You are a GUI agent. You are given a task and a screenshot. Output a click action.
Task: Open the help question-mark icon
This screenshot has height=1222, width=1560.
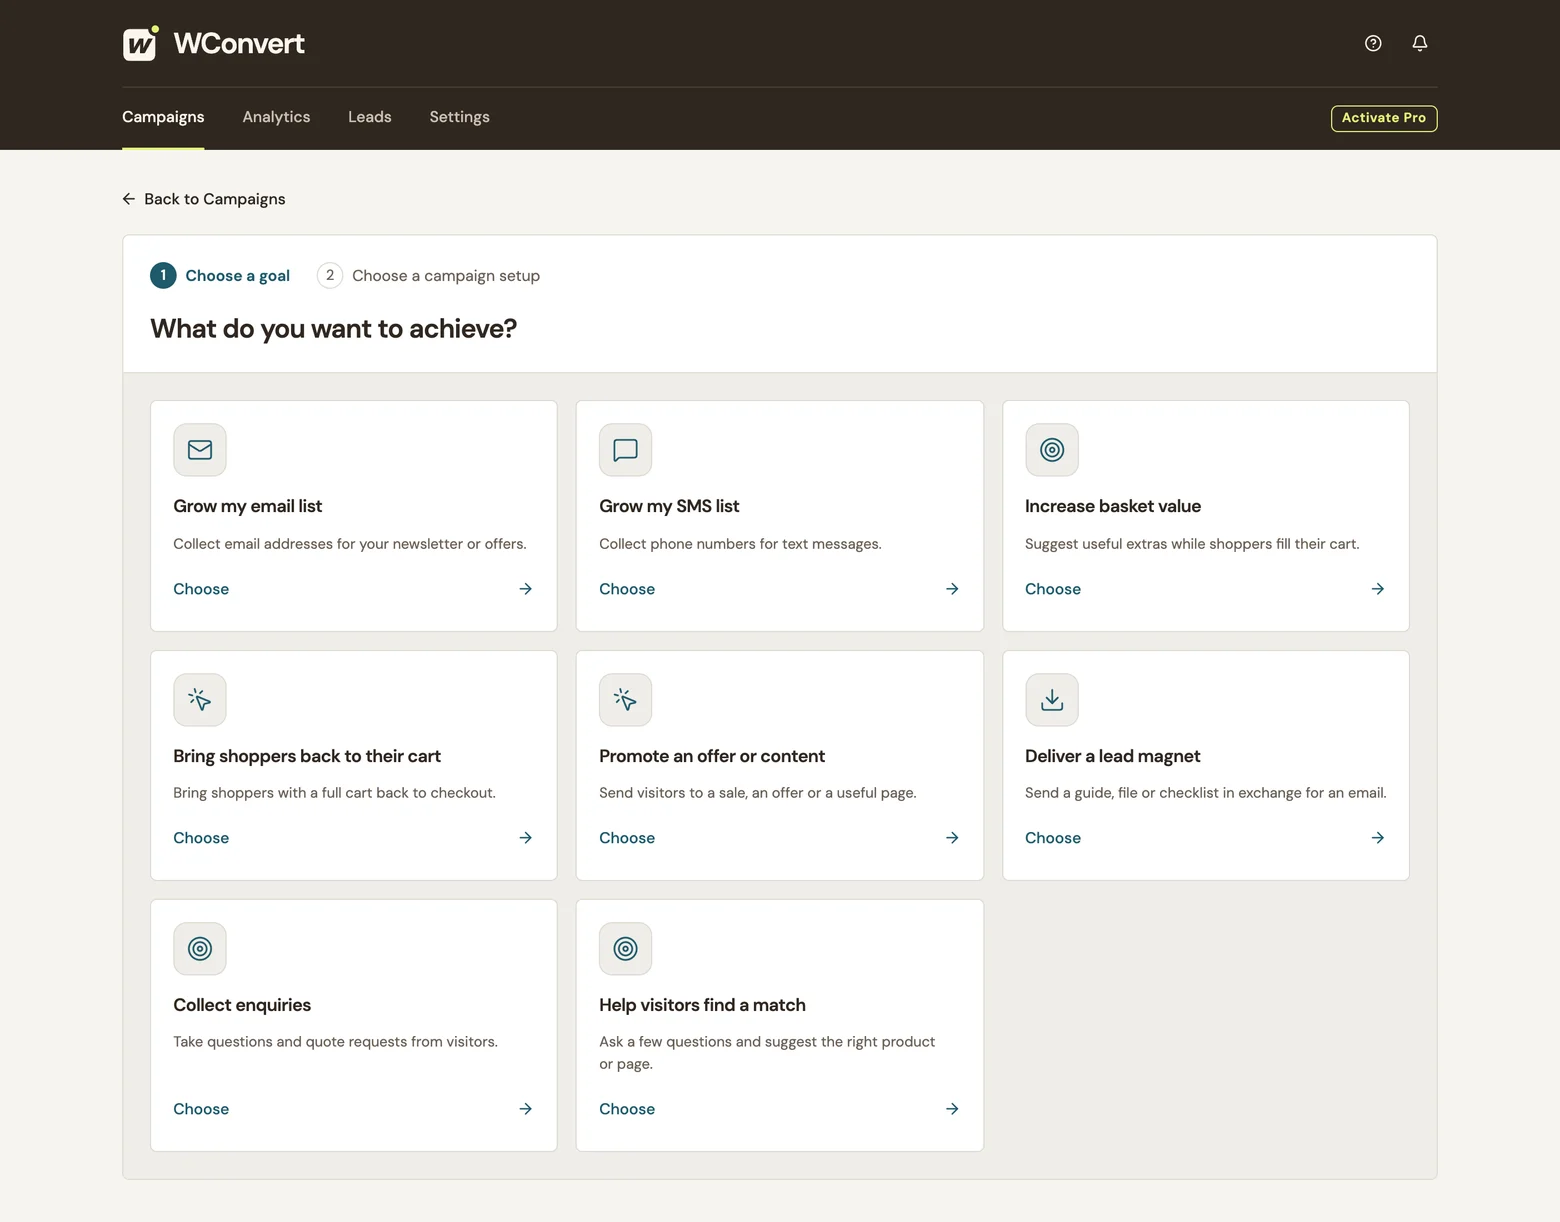point(1373,43)
